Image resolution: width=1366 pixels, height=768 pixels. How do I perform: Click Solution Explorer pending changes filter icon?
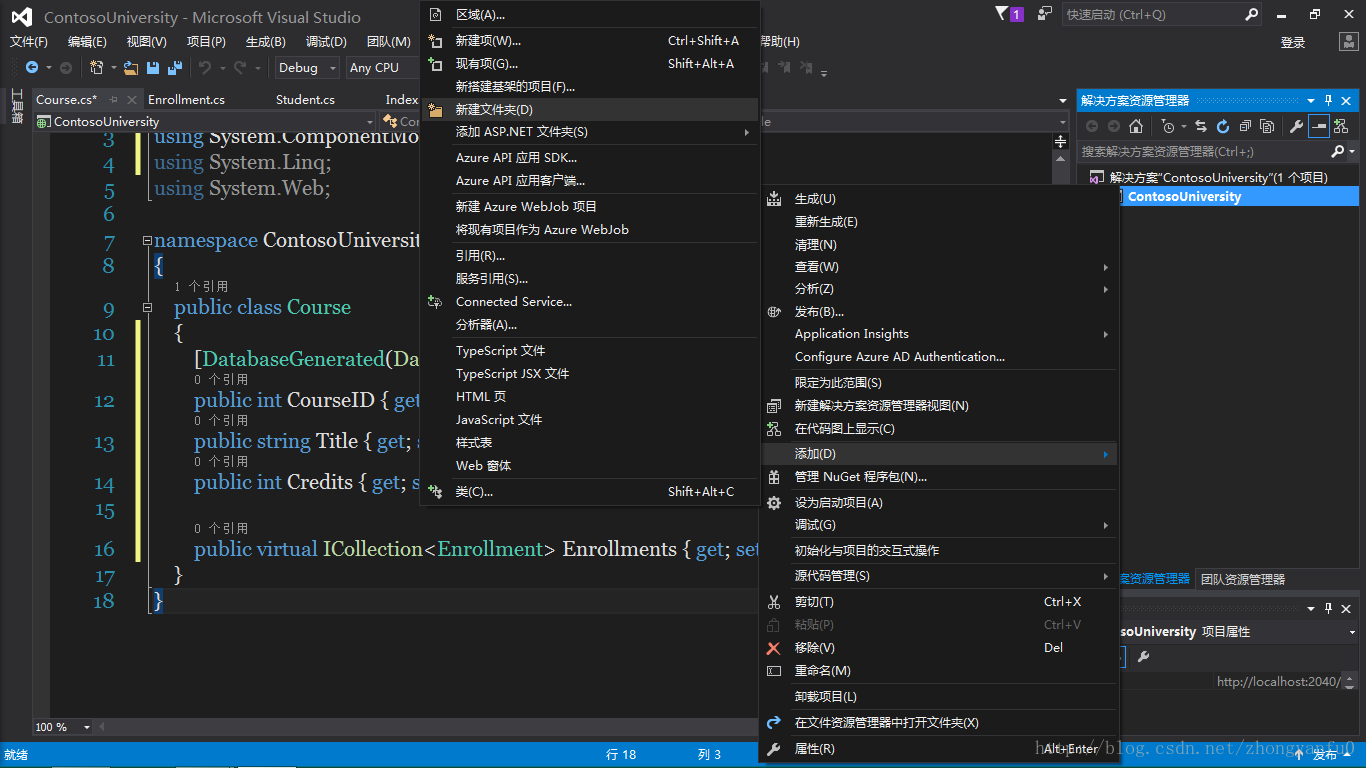[1167, 126]
